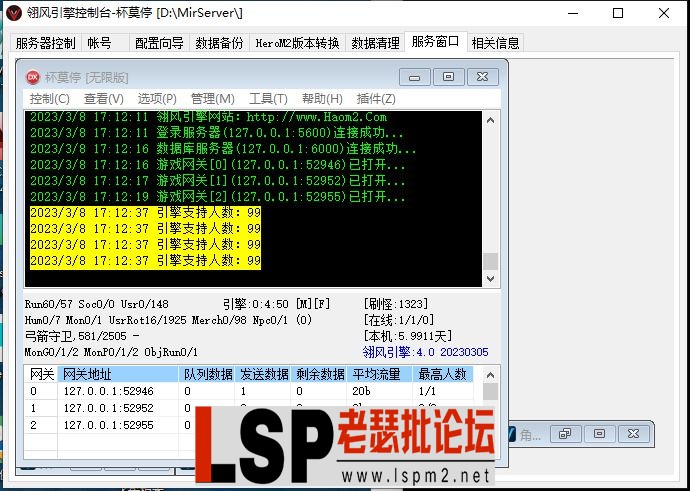
Task: Click the 游戏网关[0] 已打开 log line
Action: click(217, 165)
